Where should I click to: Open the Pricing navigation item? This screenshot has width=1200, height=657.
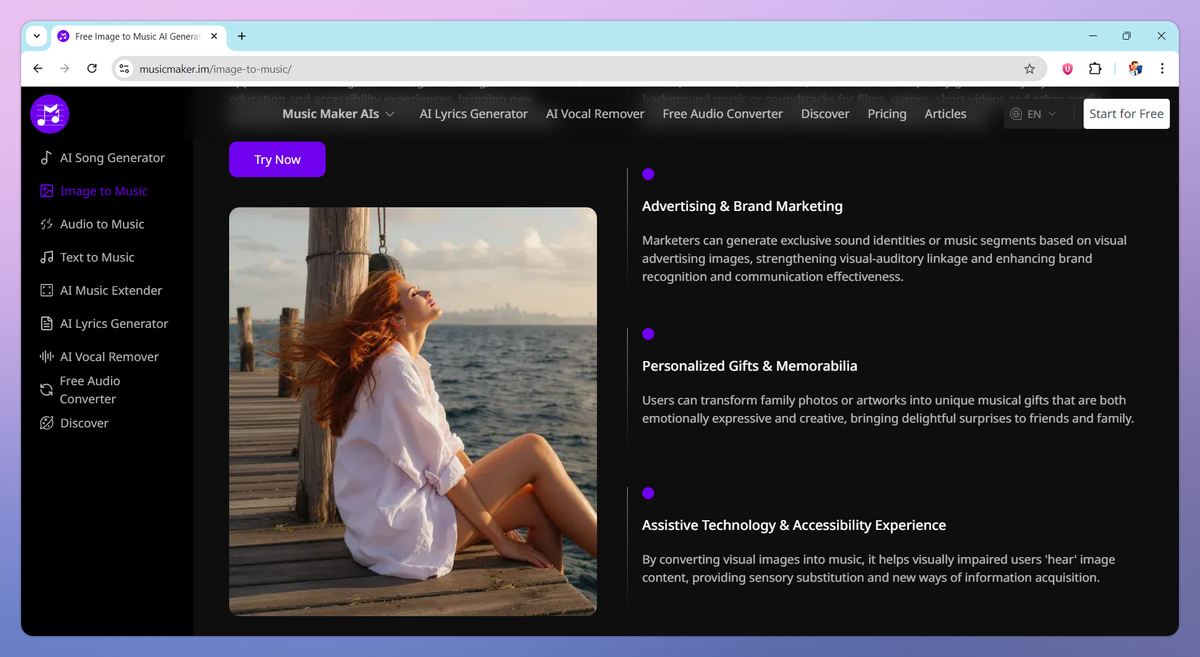point(886,114)
